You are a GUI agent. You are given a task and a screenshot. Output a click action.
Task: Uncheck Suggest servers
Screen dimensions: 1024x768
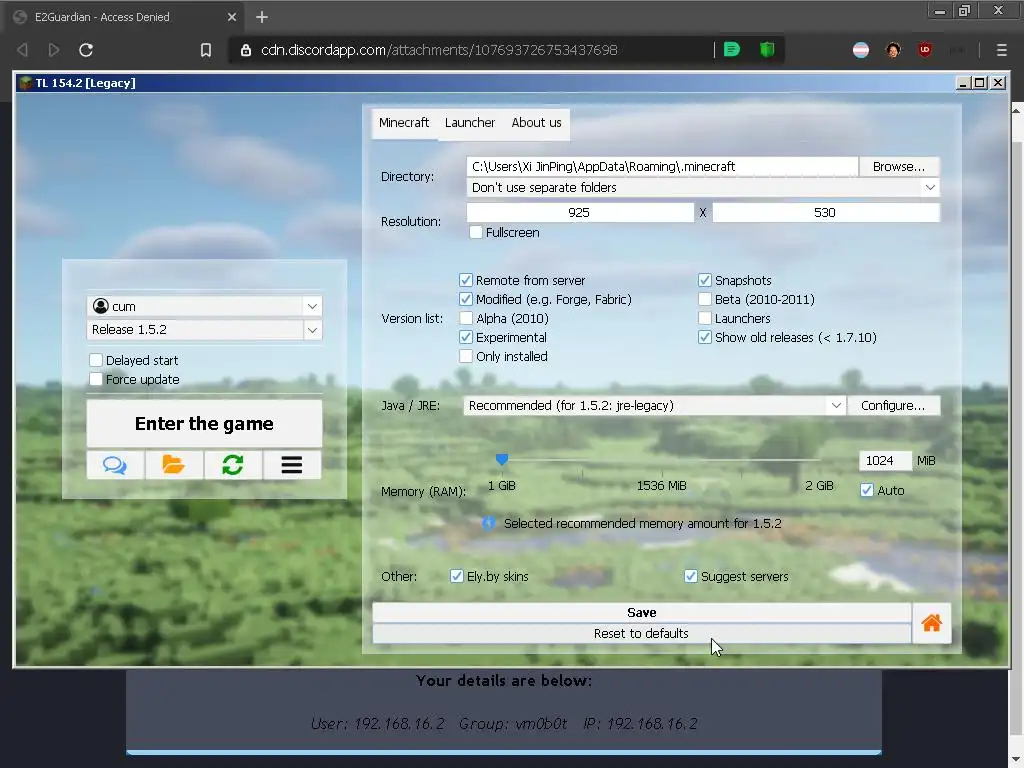click(x=691, y=576)
